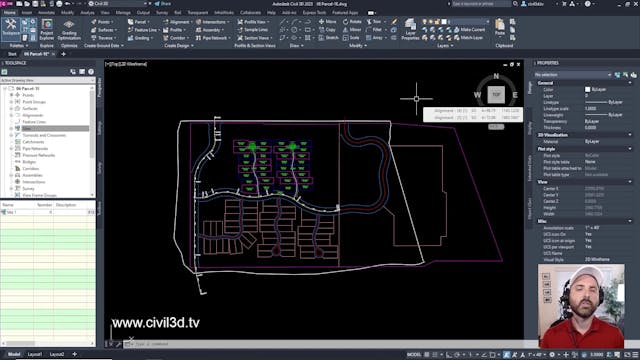Select the Mirror tool in Modify
This screenshot has height=360, width=640.
pyautogui.click(x=352, y=30)
